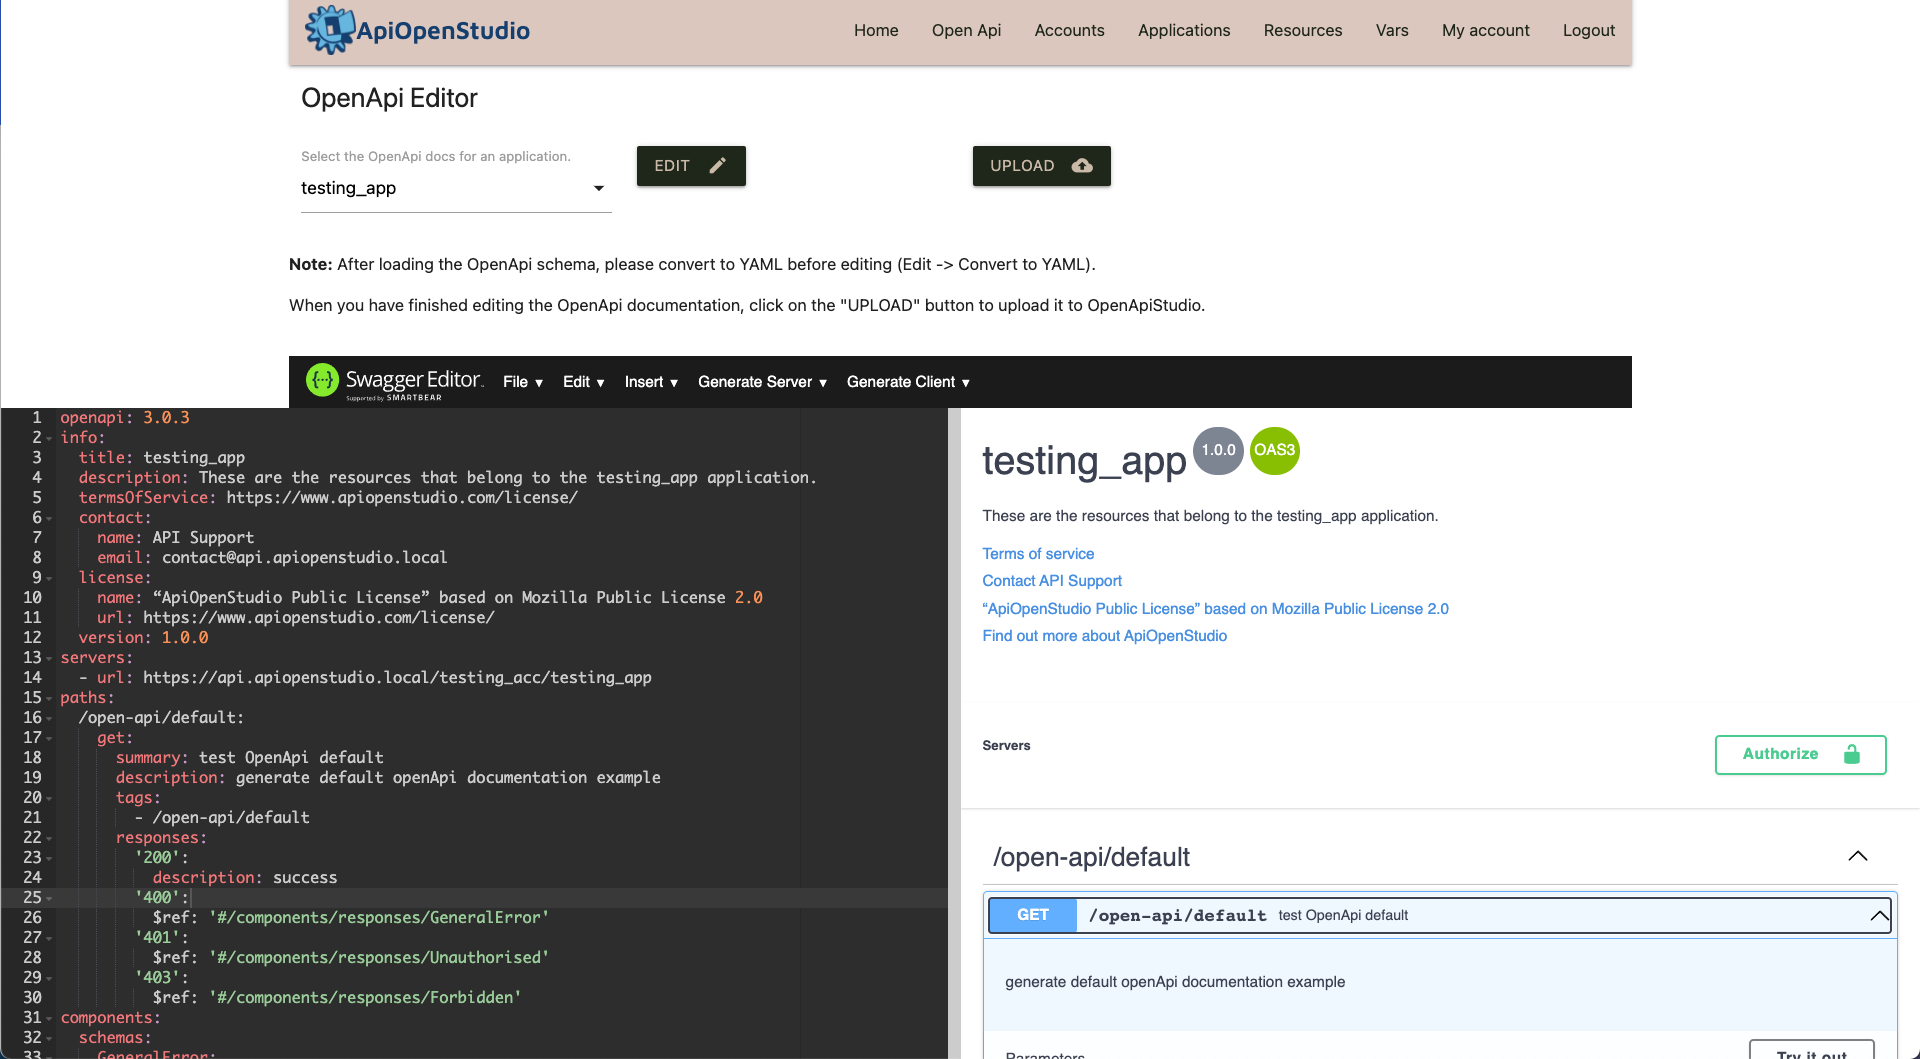Go to the Resources nav item
This screenshot has width=1920, height=1059.
[1302, 30]
